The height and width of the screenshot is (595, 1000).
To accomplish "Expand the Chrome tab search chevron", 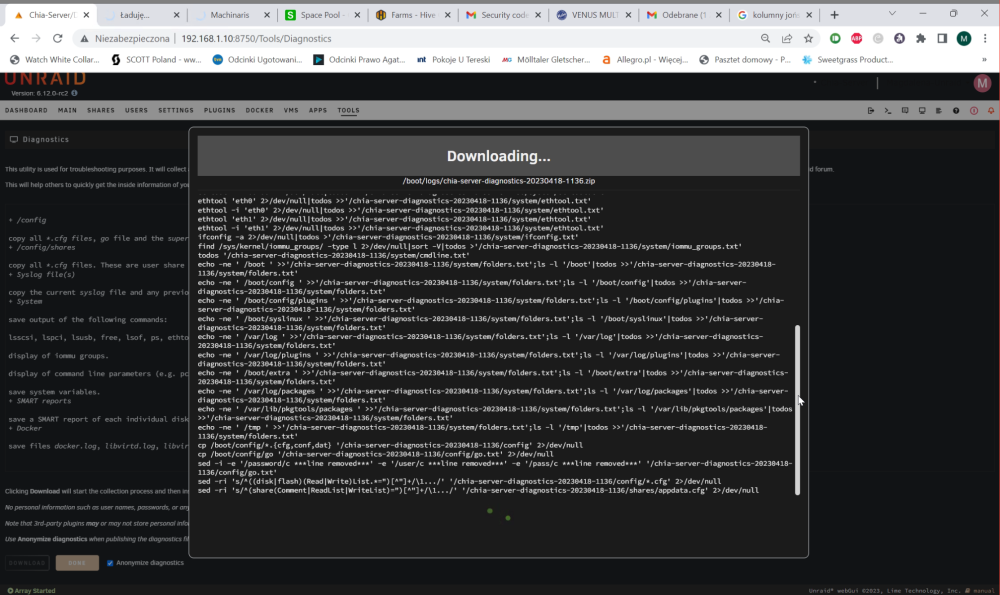I will [892, 13].
